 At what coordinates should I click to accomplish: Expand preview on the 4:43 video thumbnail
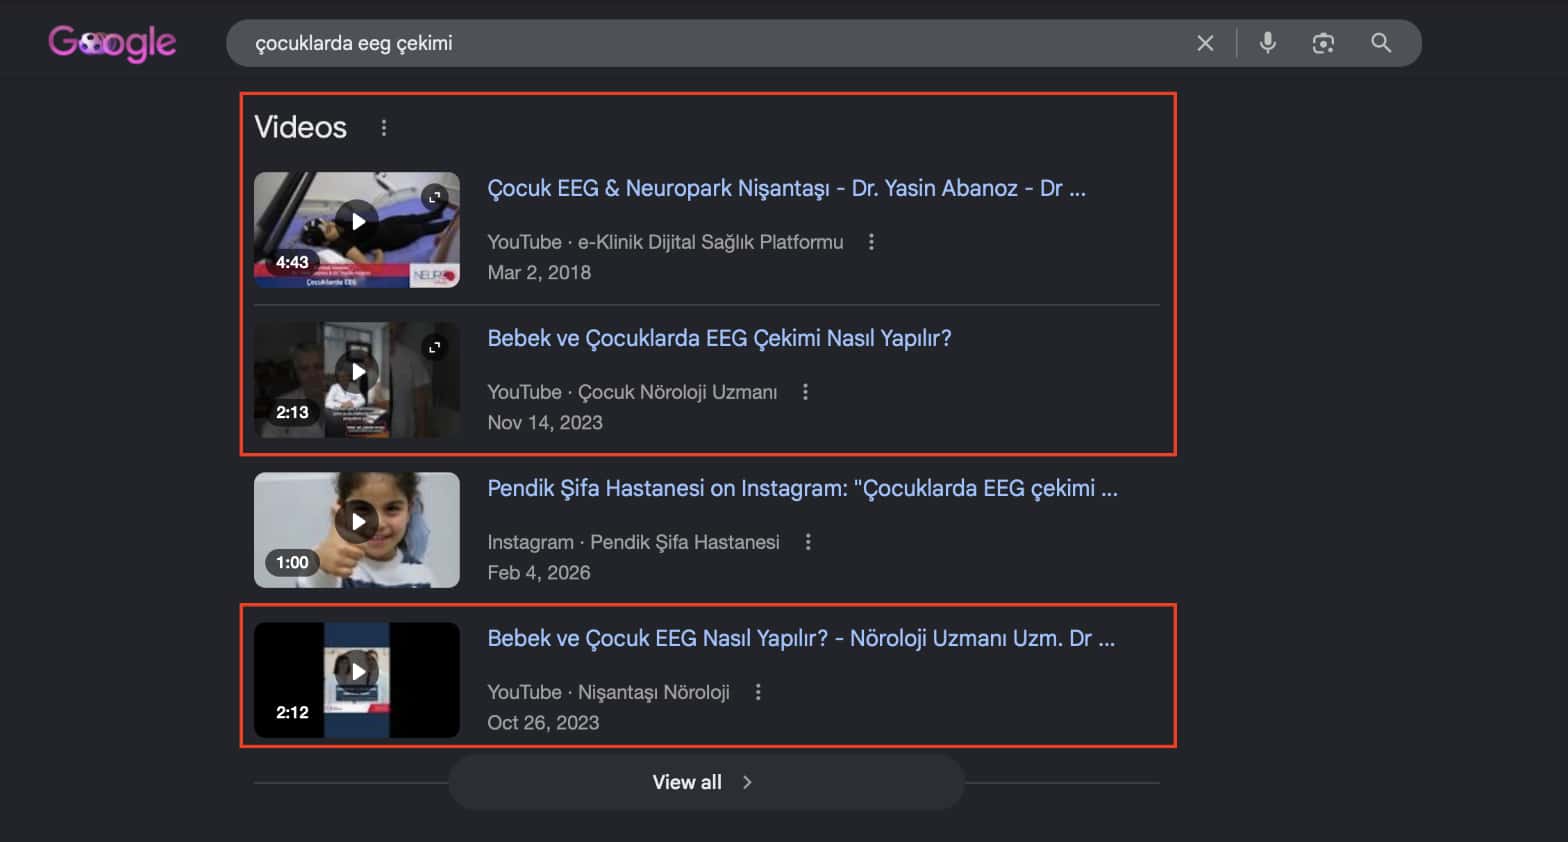(434, 197)
